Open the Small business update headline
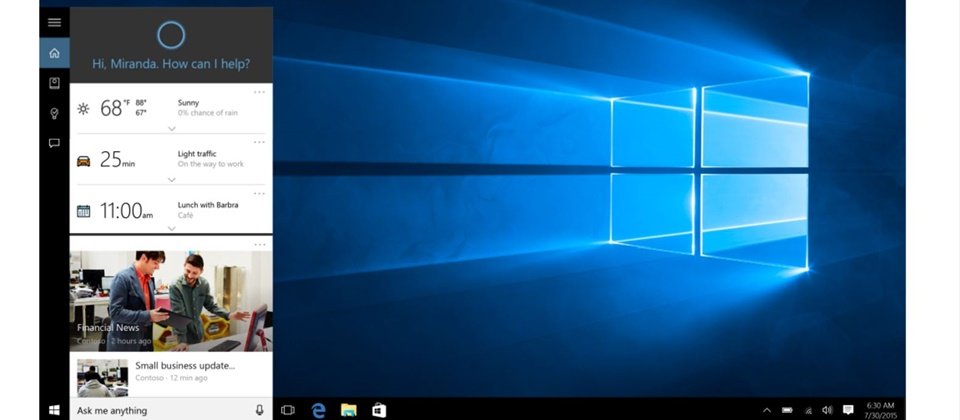The width and height of the screenshot is (960, 420). tap(186, 366)
